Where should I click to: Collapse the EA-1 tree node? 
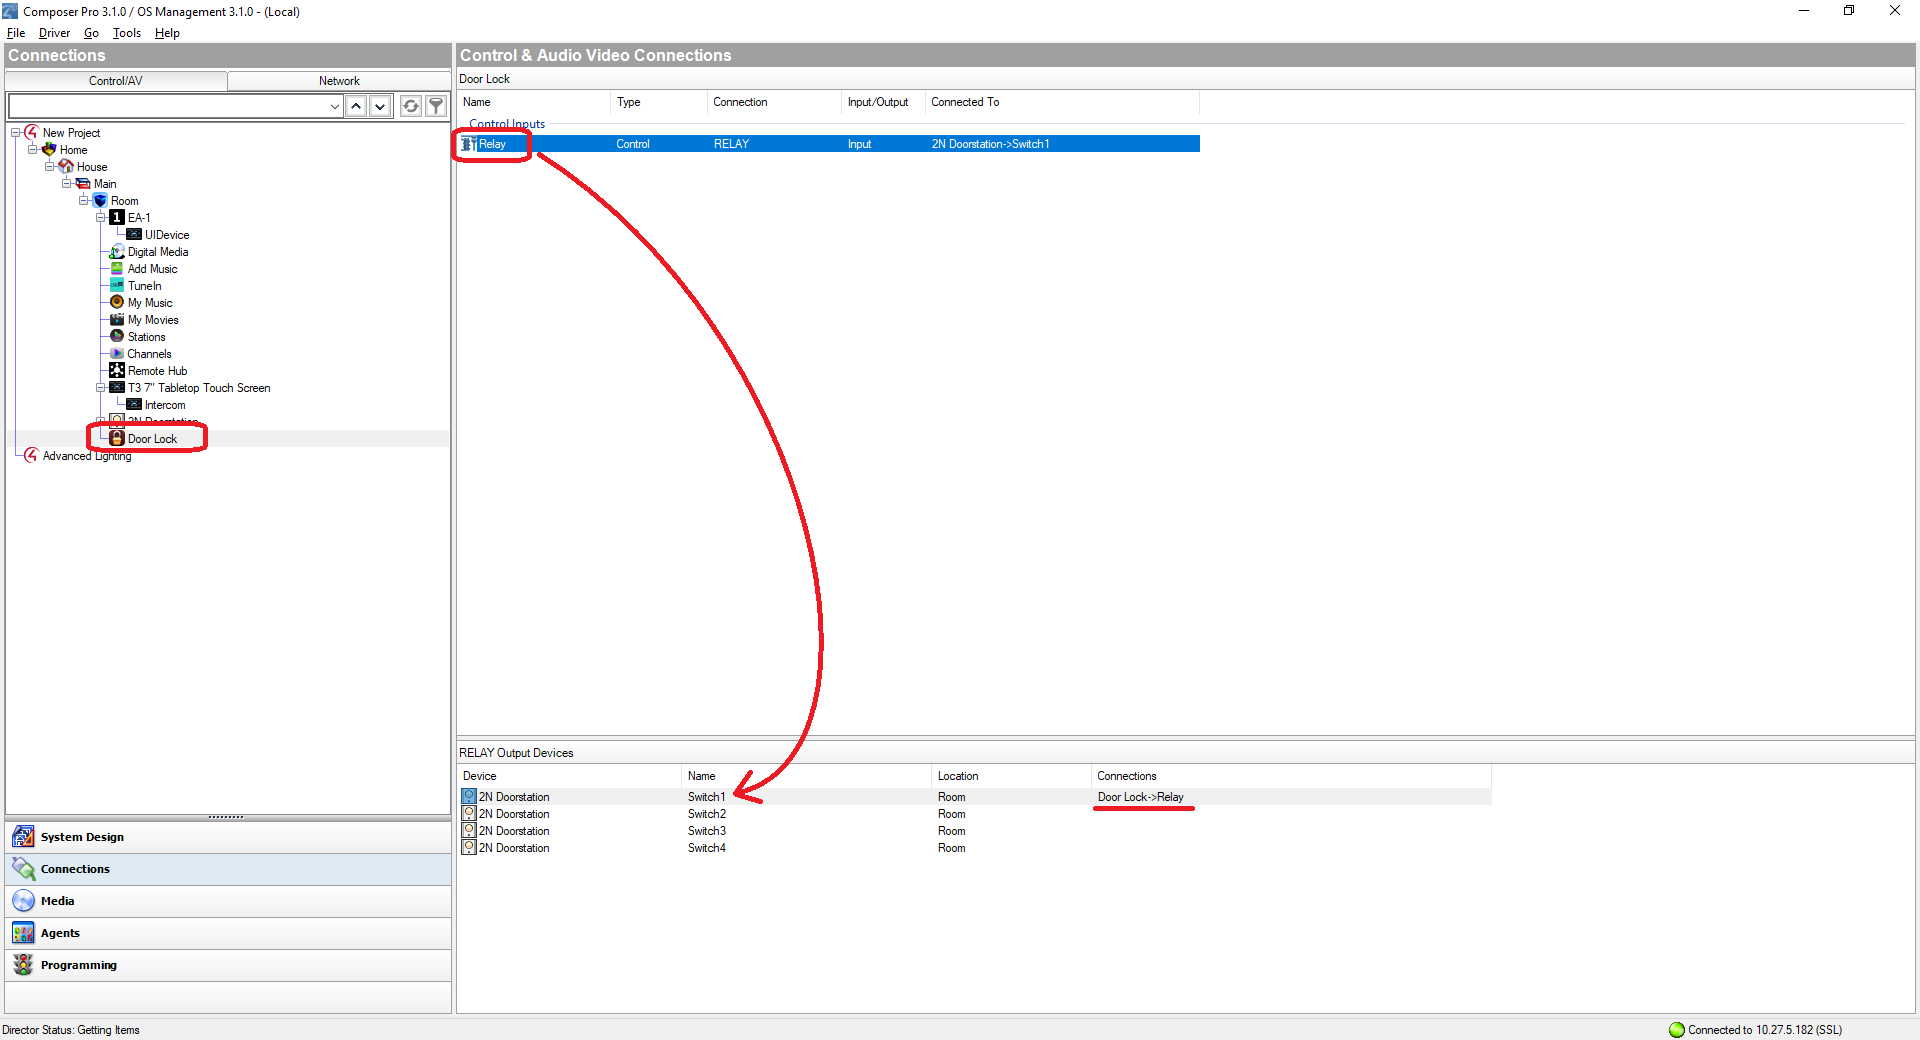tap(101, 218)
